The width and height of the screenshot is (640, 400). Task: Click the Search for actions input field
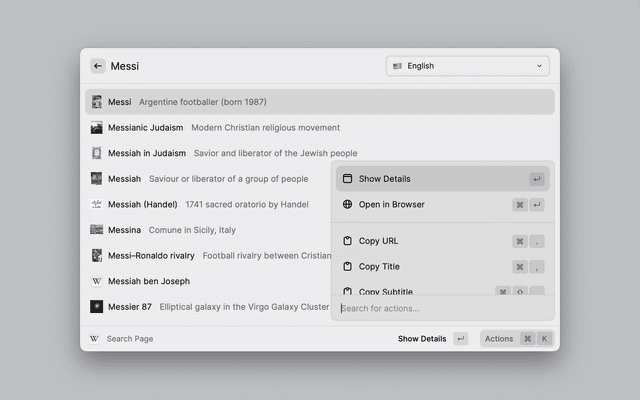click(440, 308)
